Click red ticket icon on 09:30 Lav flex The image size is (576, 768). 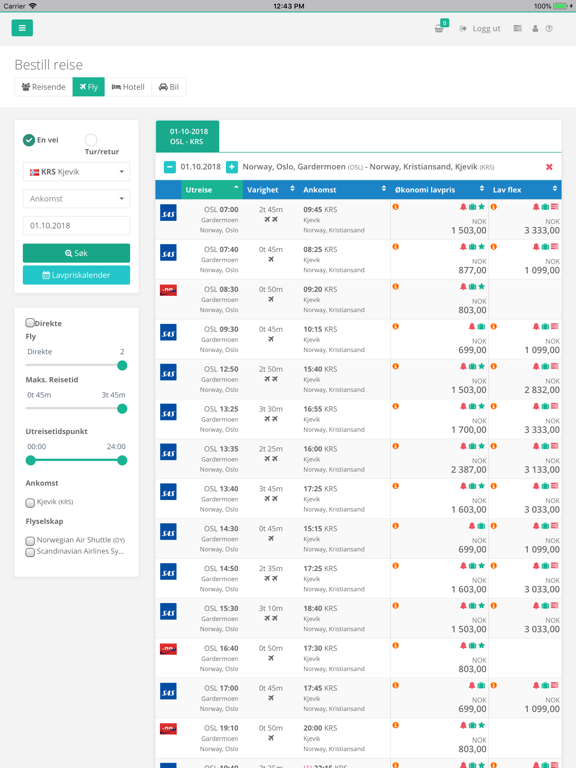(x=554, y=326)
